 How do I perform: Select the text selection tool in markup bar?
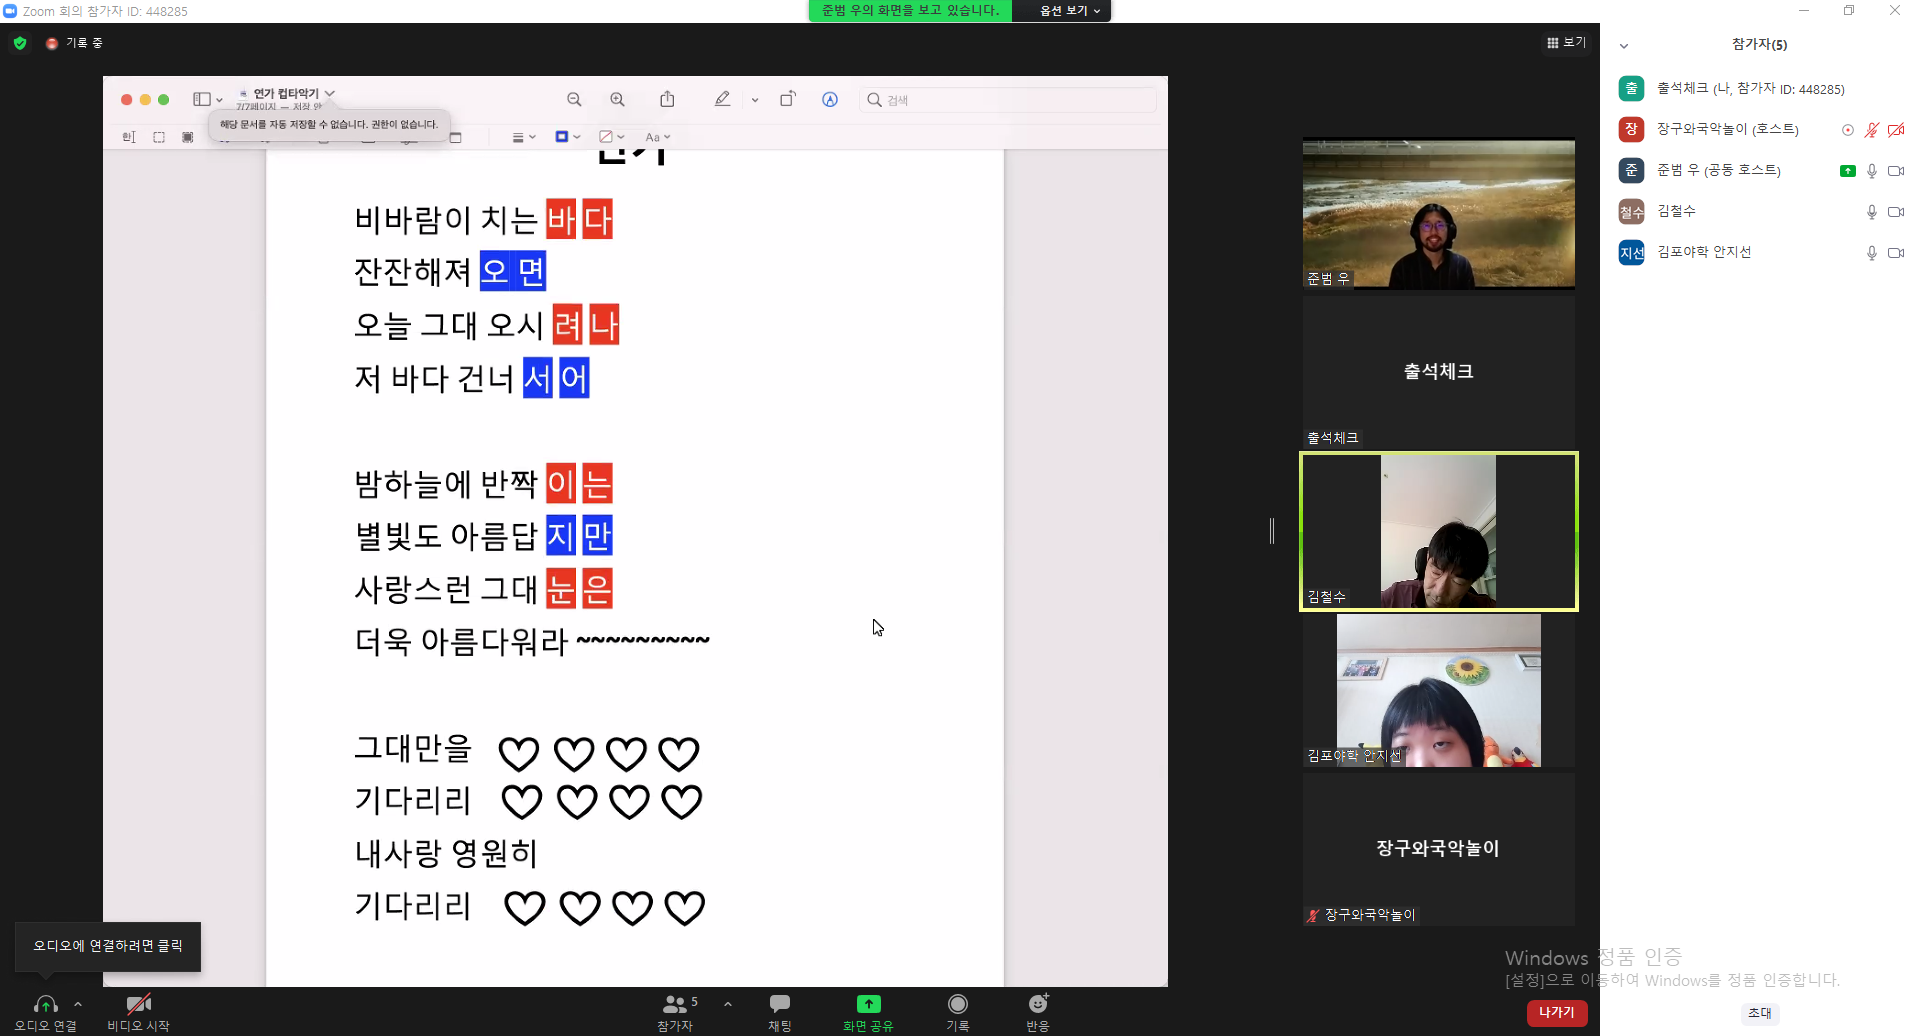(129, 137)
